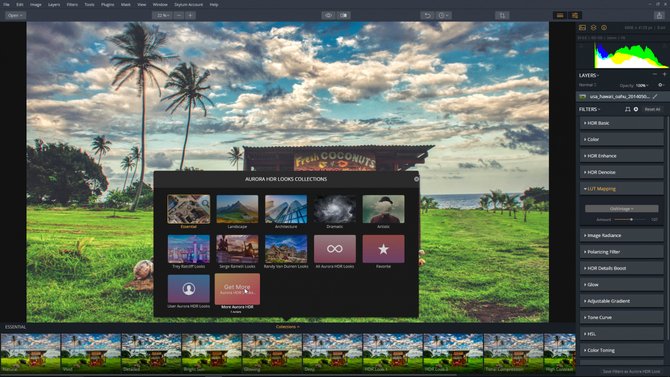Expand the HDR Denoise filter
Viewport: 670px width, 377px height.
[x=621, y=172]
